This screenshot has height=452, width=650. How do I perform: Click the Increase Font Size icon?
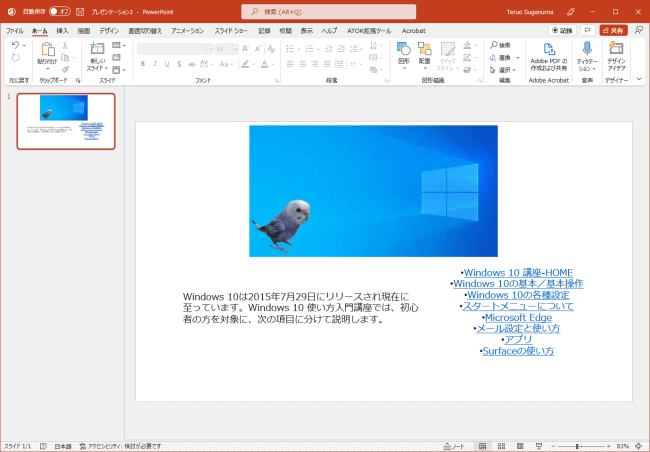245,49
